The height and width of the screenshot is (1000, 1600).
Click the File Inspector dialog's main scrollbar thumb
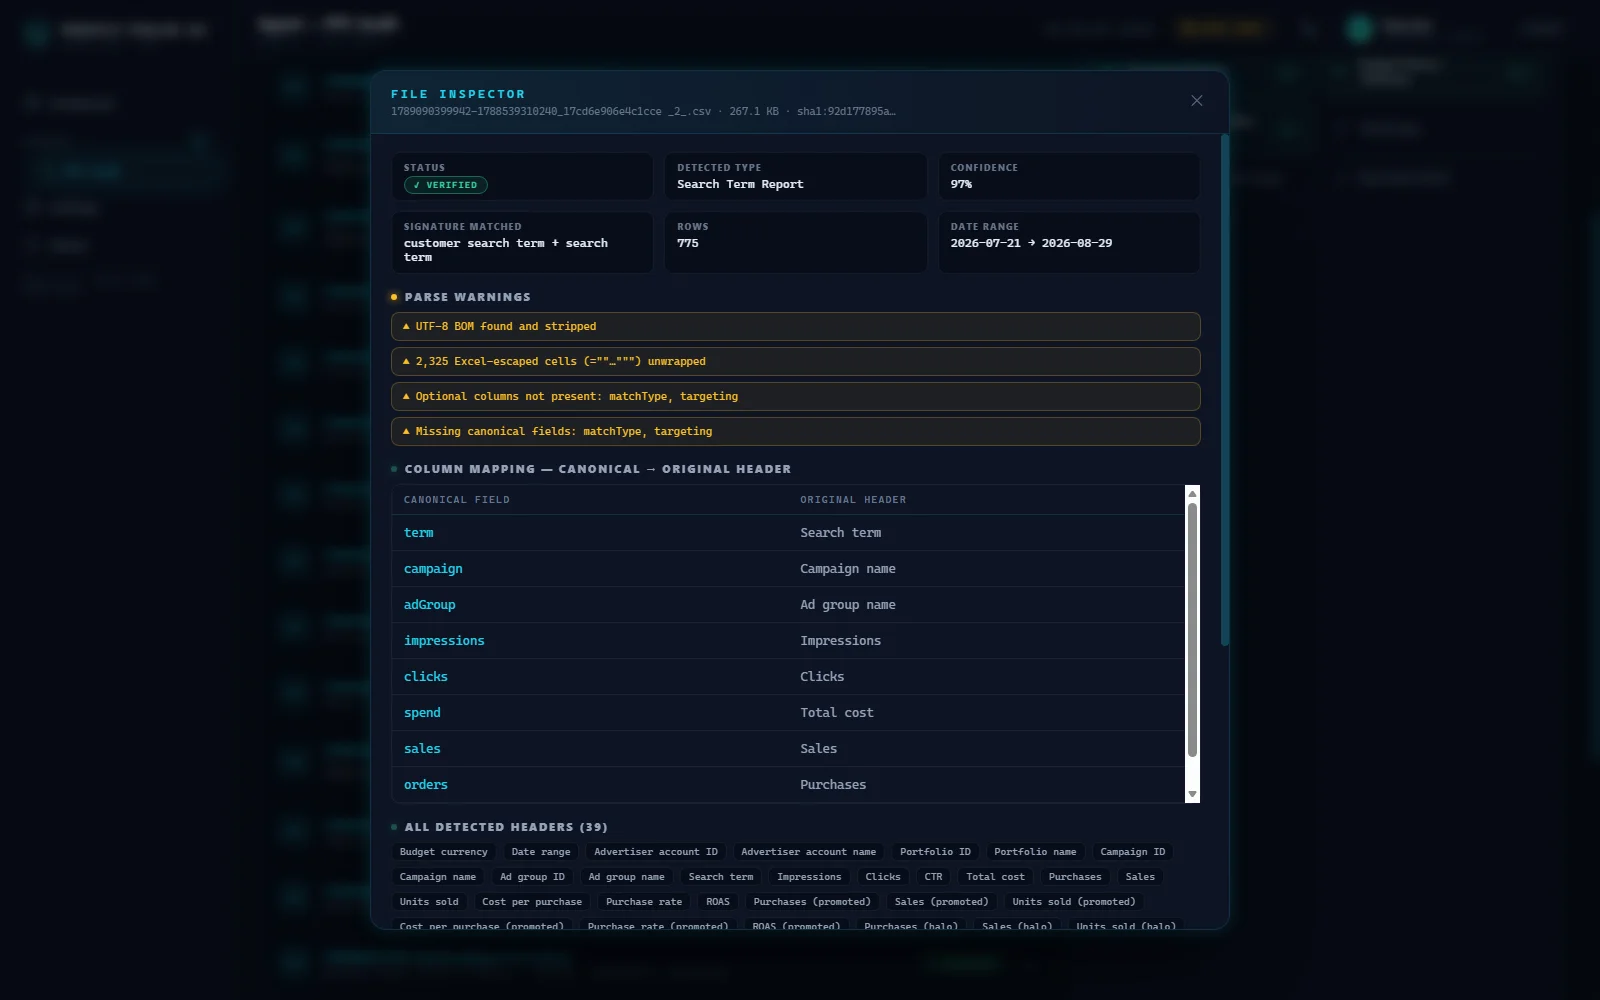pos(1224,390)
